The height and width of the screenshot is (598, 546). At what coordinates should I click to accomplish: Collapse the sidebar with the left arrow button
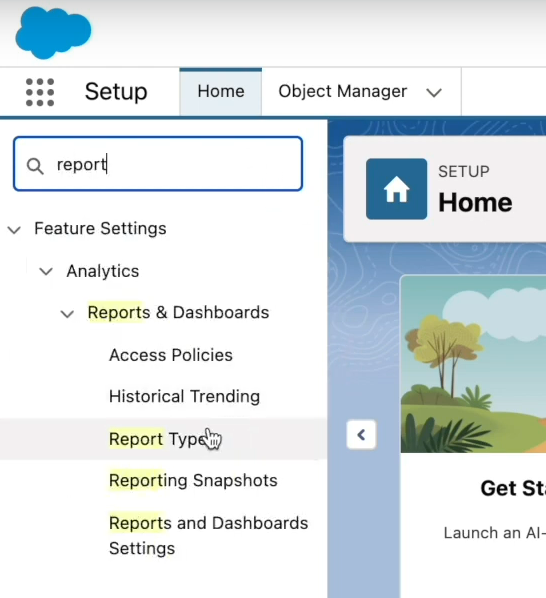pos(361,435)
